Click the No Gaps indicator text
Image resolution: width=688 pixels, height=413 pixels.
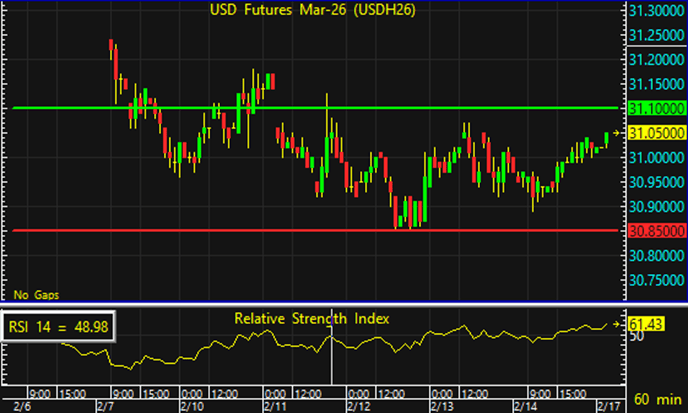click(34, 295)
